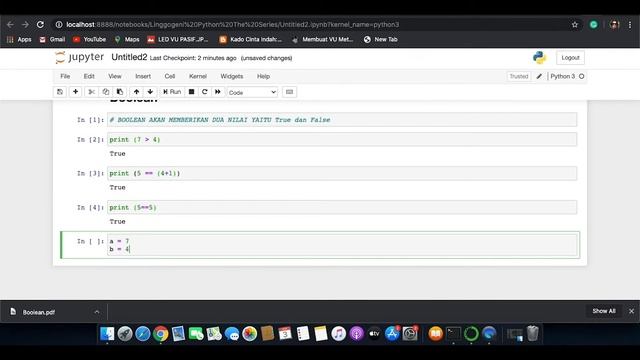The image size is (640, 360).
Task: Select the comment cell In [1]
Action: [x=342, y=120]
